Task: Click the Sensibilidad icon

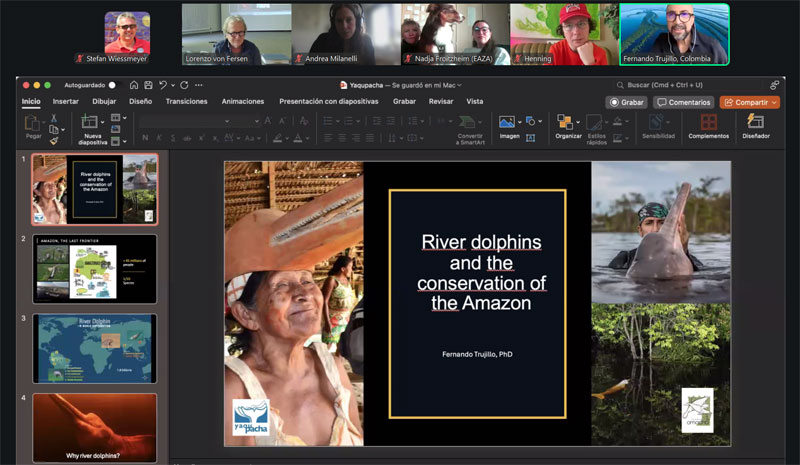Action: [657, 122]
